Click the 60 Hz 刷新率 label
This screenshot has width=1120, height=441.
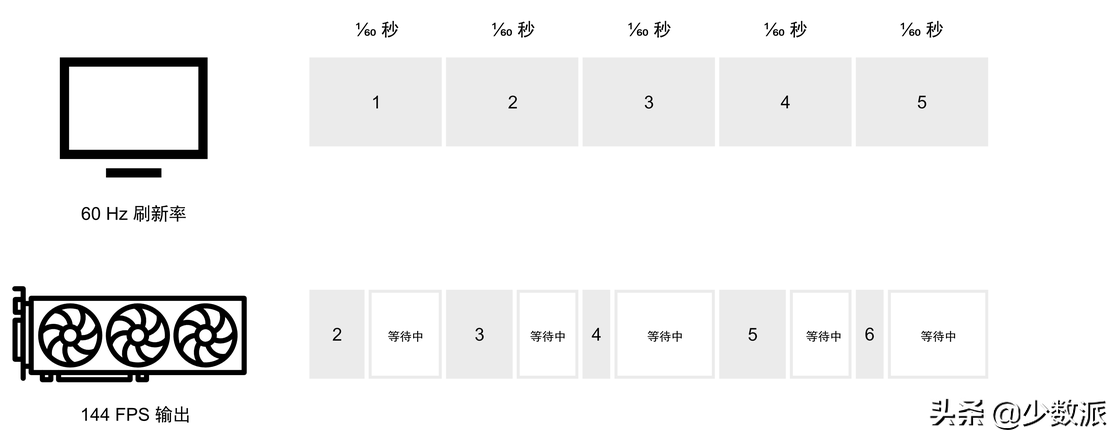click(x=134, y=214)
